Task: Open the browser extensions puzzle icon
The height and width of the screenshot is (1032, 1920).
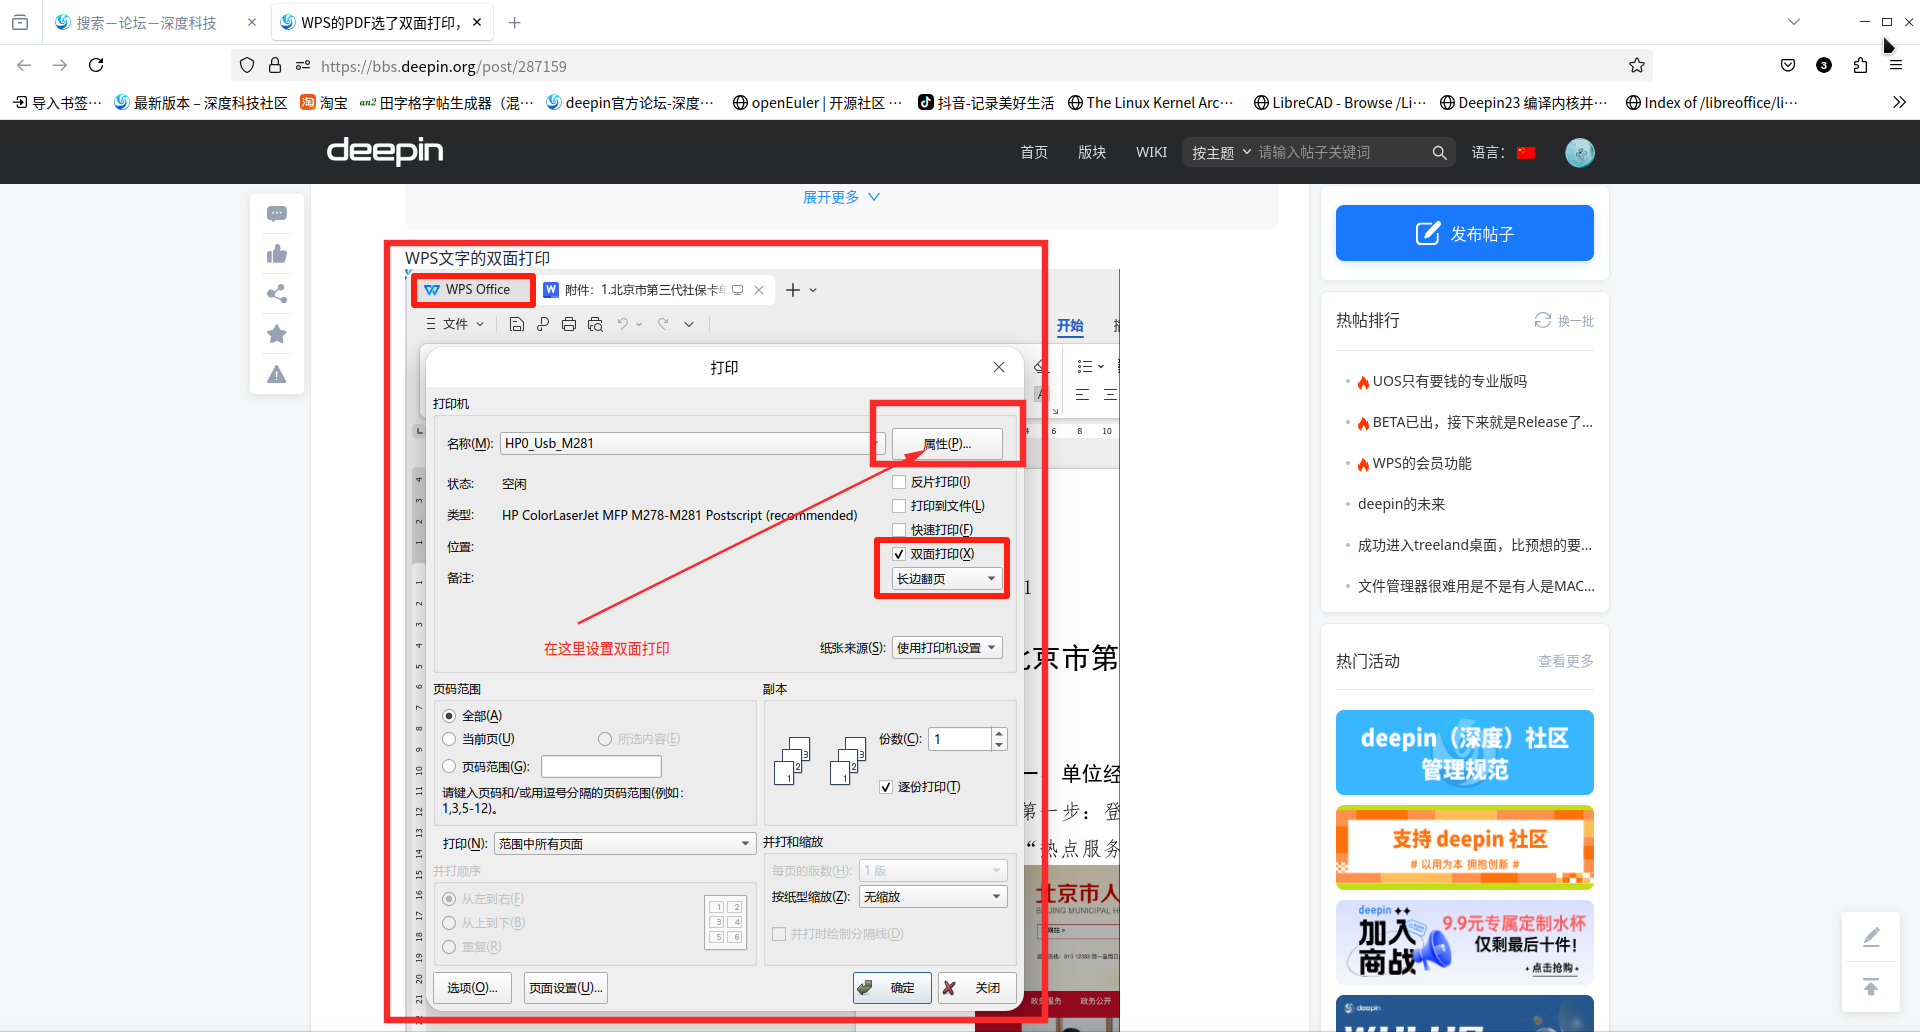Action: (1860, 65)
